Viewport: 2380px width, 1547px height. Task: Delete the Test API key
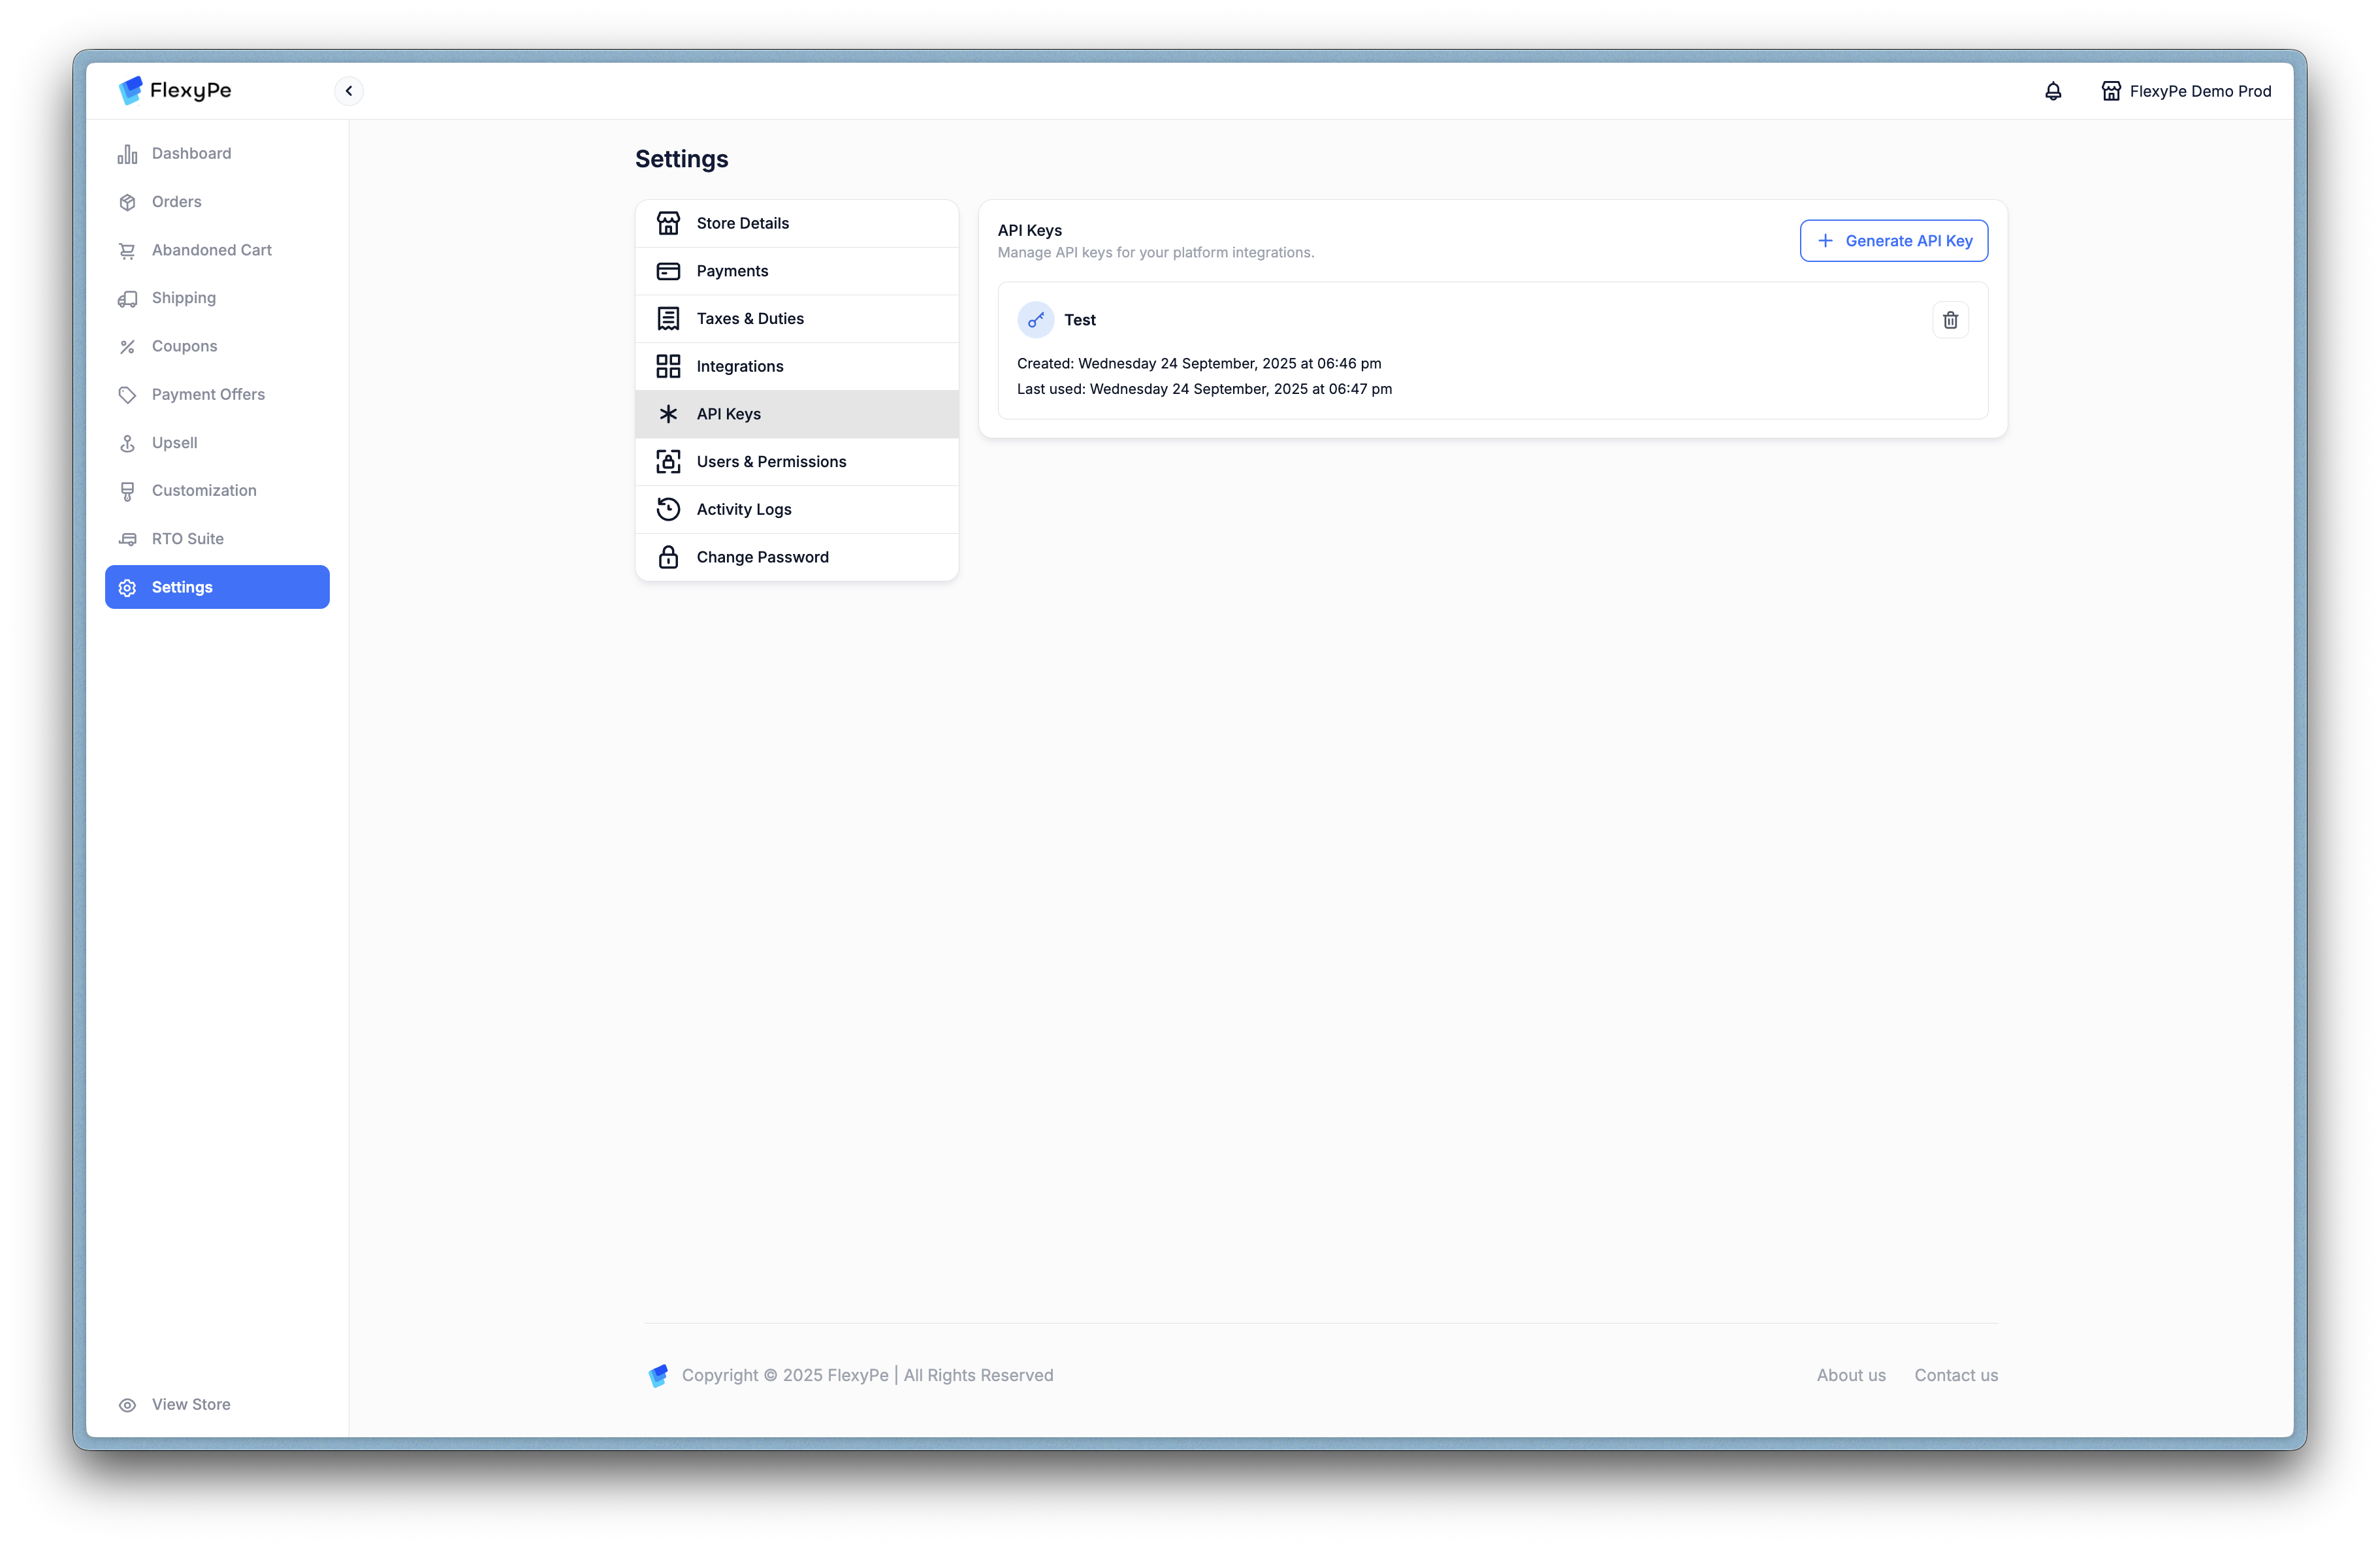click(x=1949, y=320)
